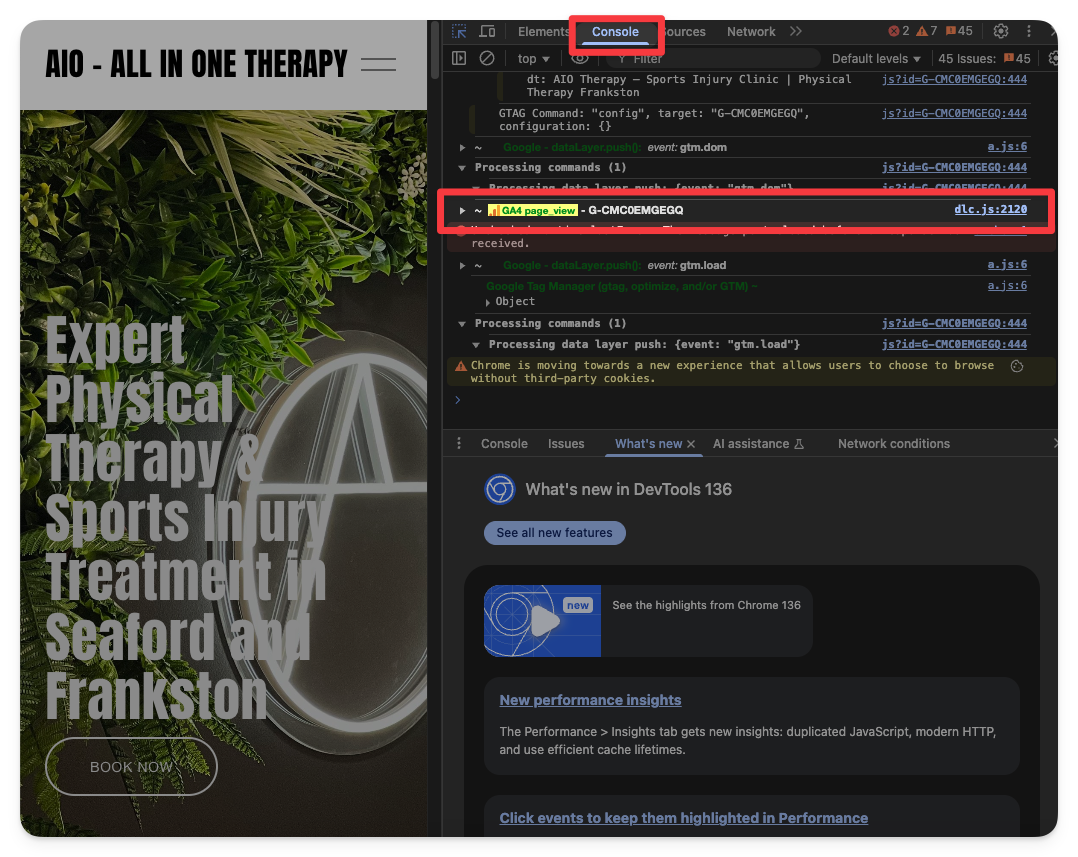1078x857 pixels.
Task: Open the Default levels dropdown
Action: 876,59
